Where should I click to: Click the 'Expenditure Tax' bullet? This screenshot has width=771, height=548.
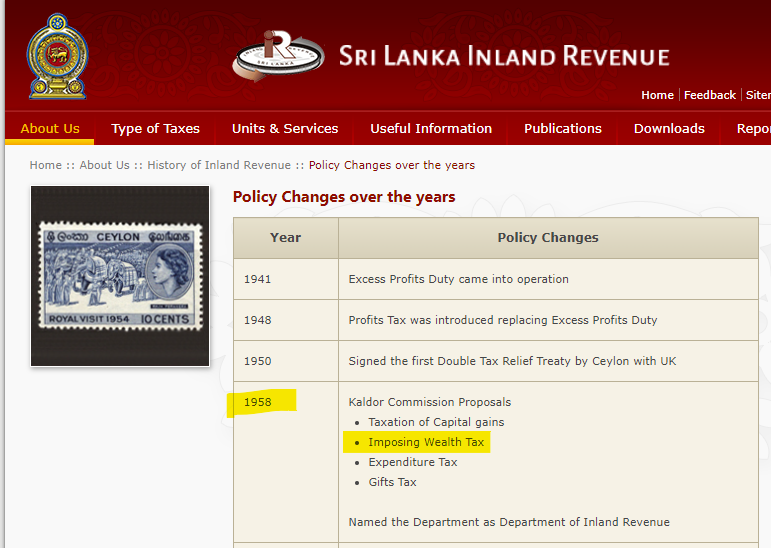pyautogui.click(x=413, y=462)
